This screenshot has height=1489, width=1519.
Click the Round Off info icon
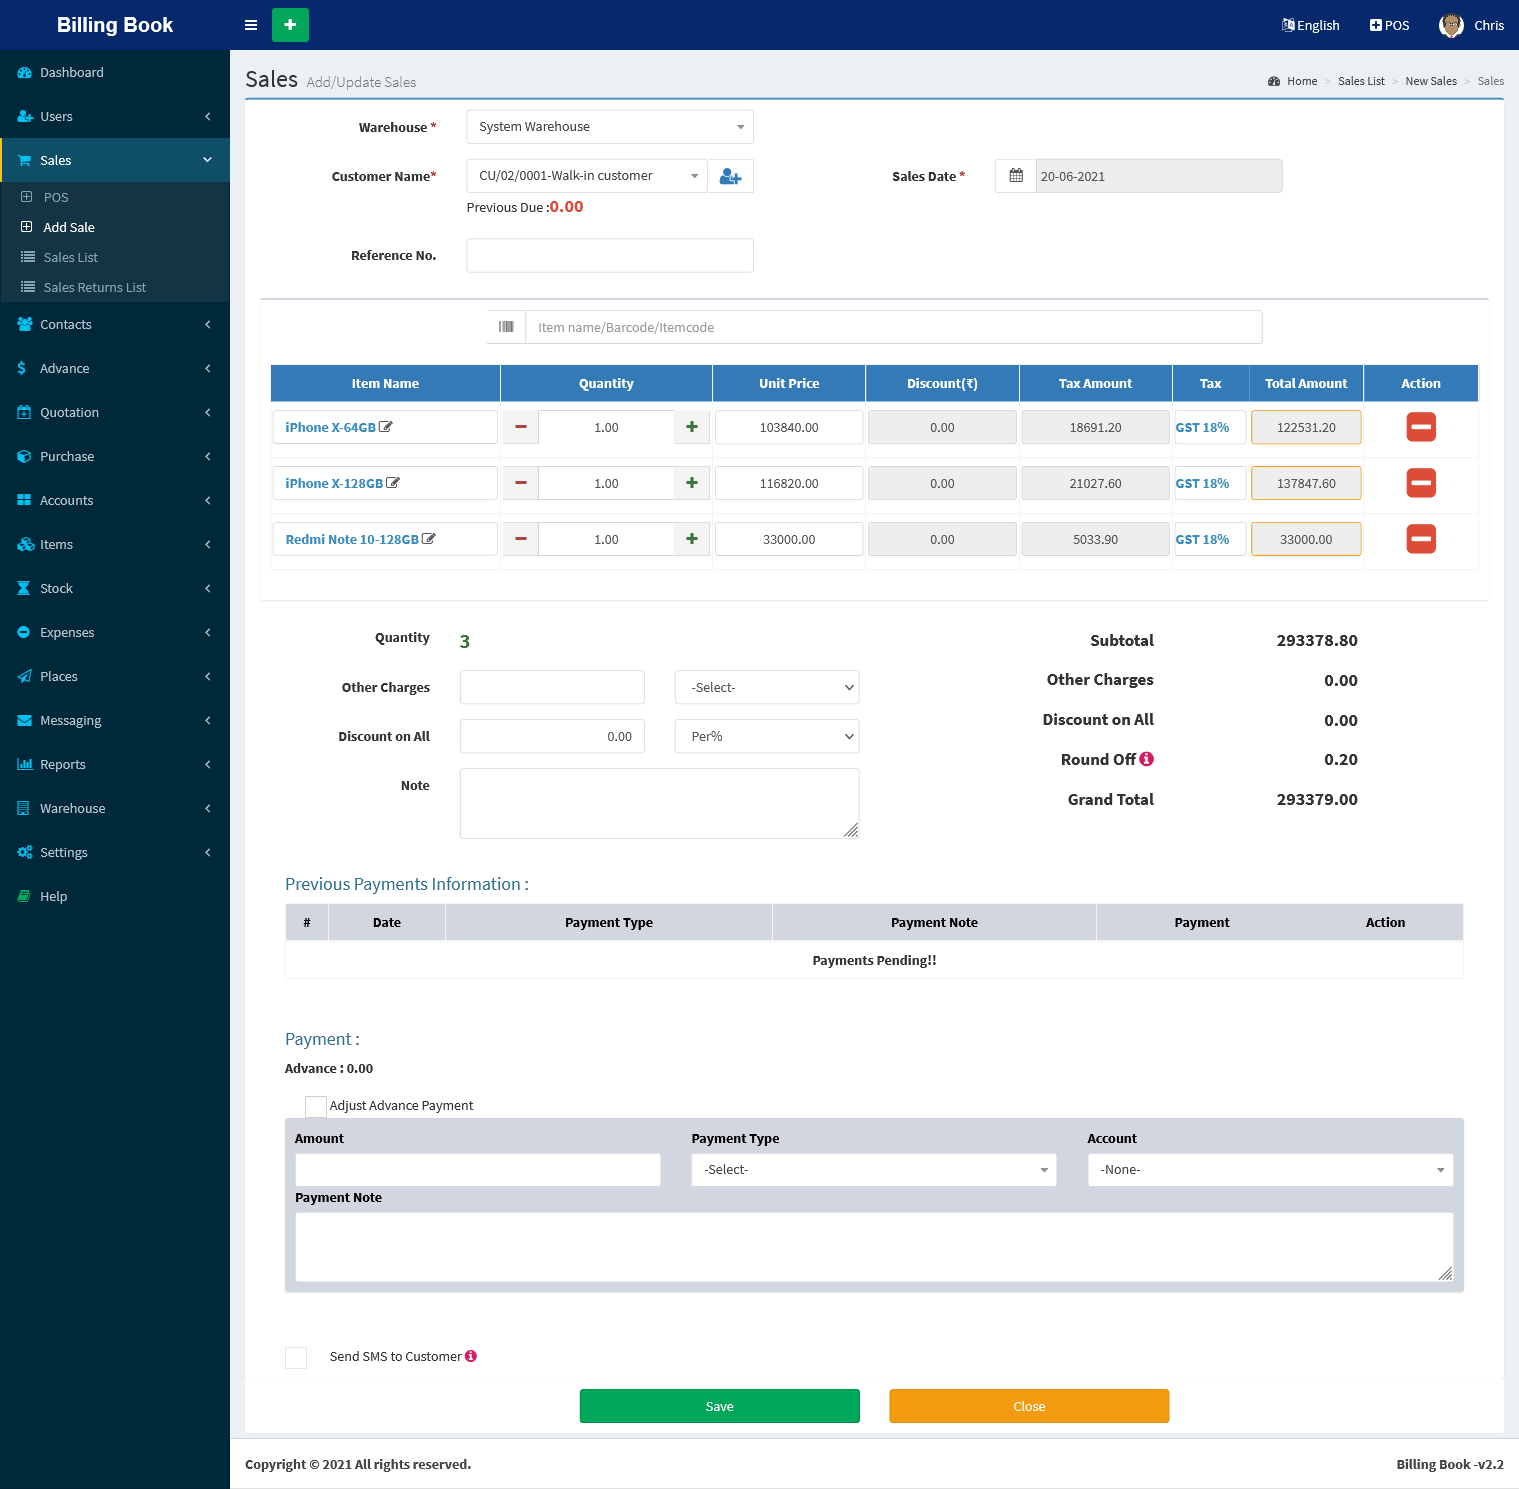coord(1147,759)
